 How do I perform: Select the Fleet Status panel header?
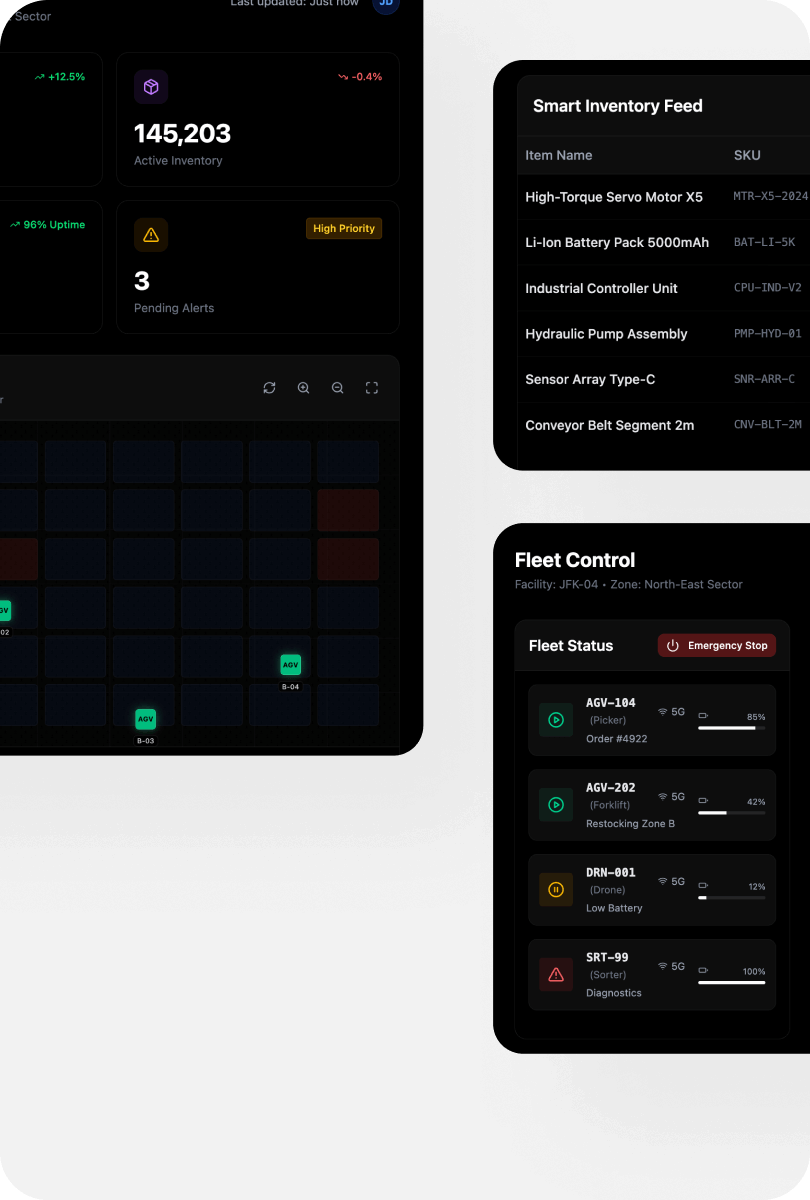(570, 645)
